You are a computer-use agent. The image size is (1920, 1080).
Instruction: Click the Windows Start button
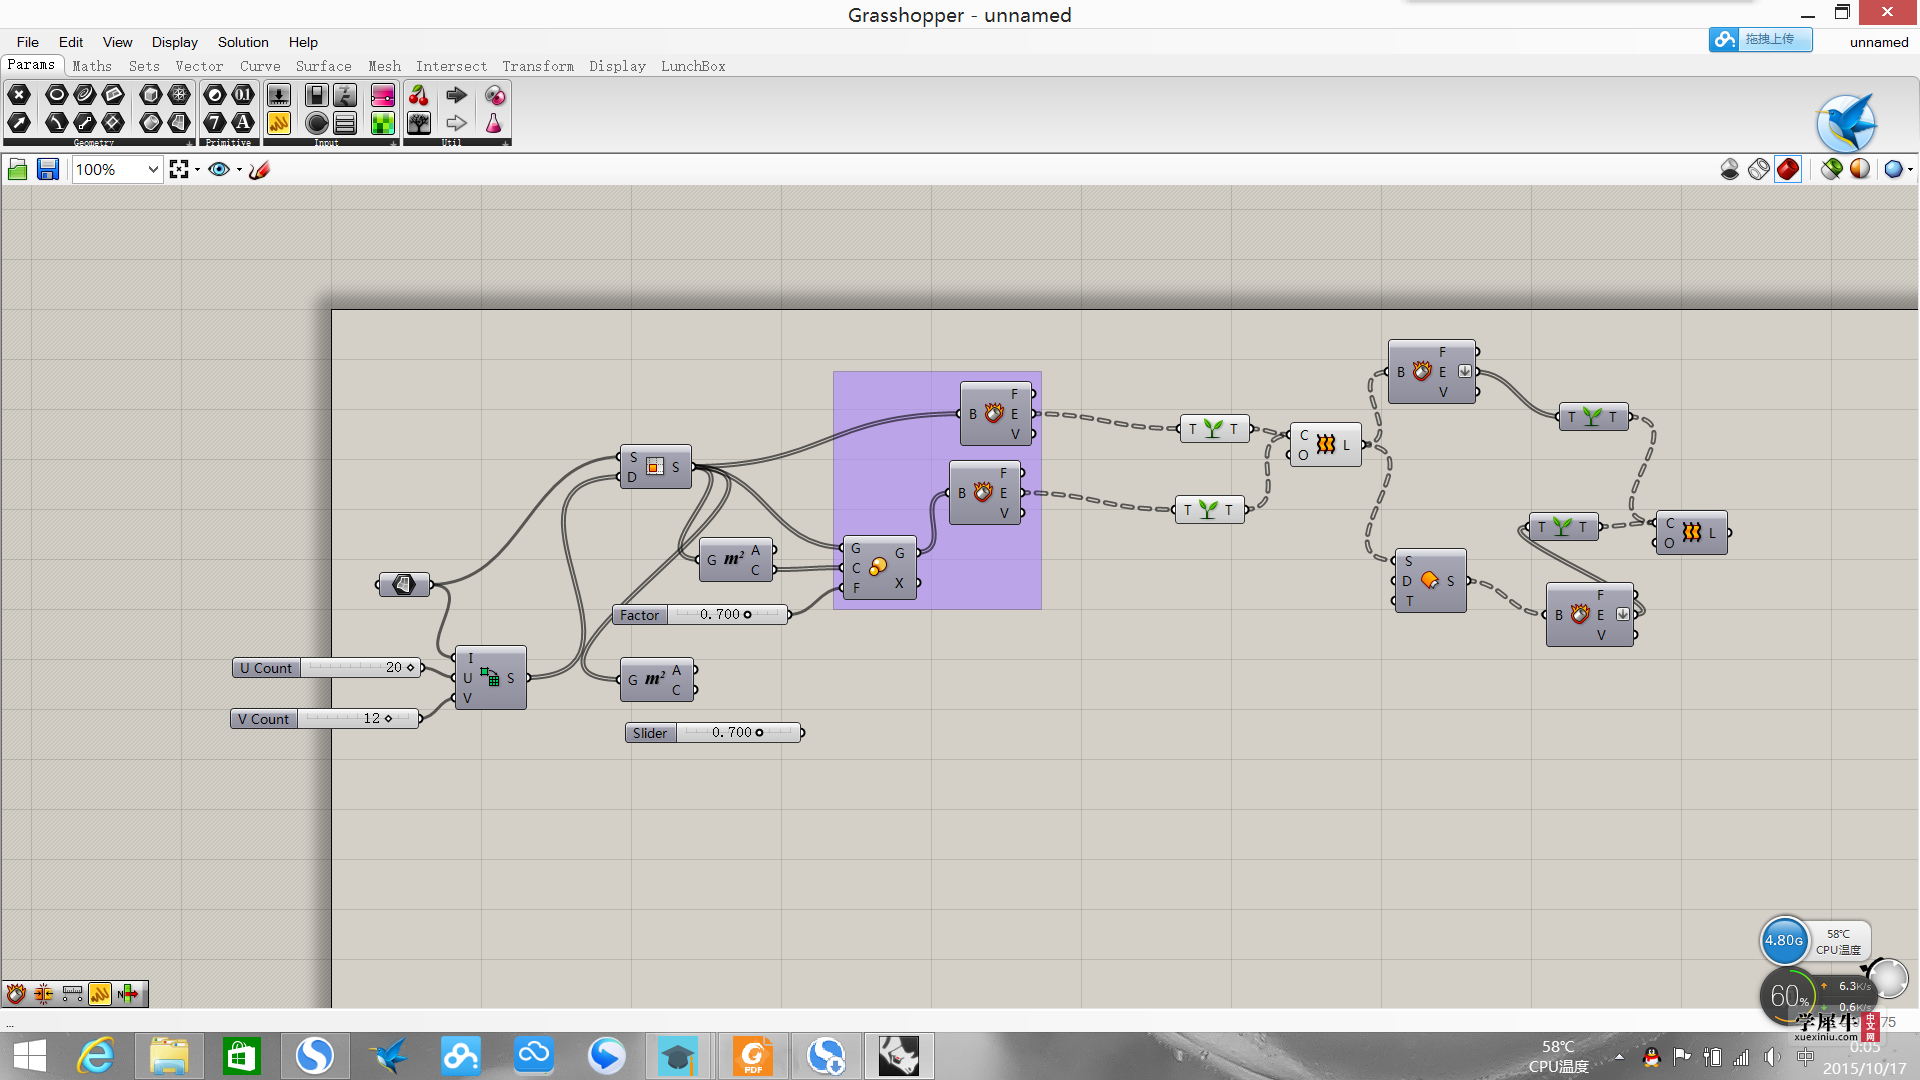click(x=30, y=1056)
